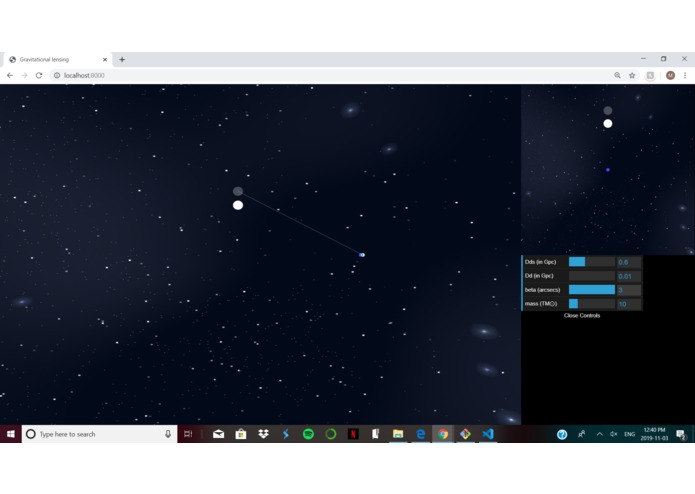Go back using the browser back arrow
This screenshot has width=695, height=494.
pos(10,75)
